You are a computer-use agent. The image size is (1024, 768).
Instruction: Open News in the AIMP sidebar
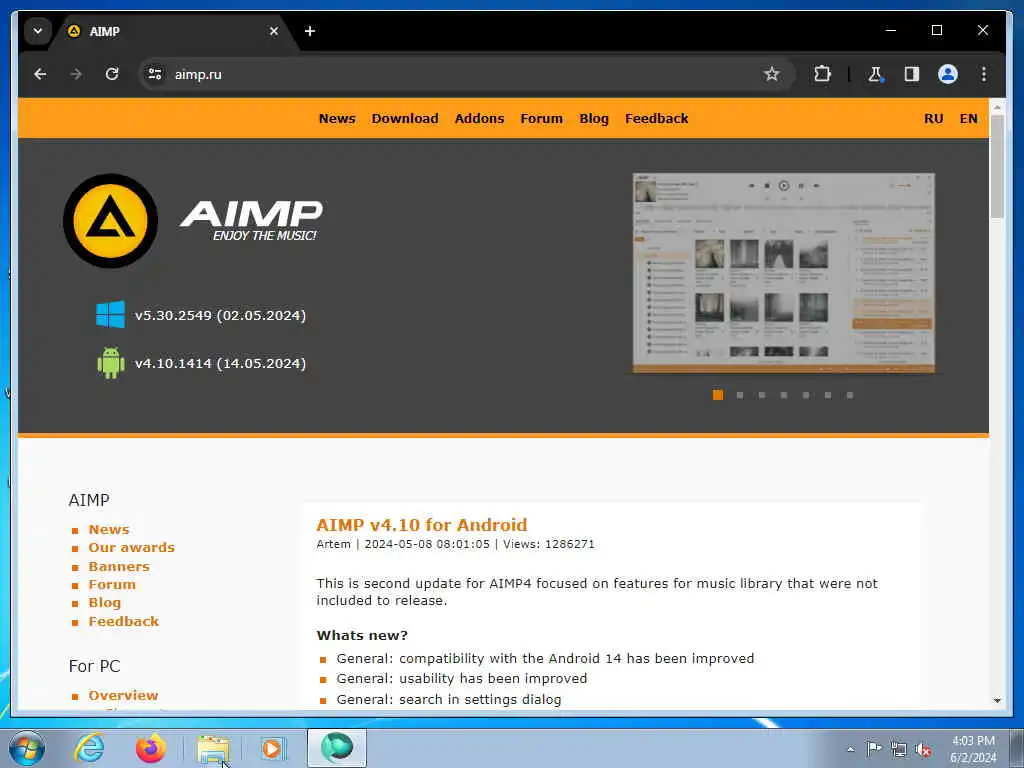point(109,530)
